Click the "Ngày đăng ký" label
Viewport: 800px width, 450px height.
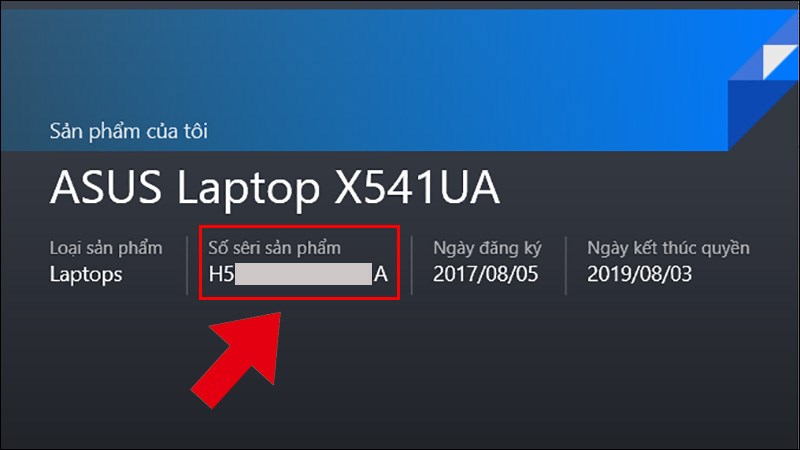click(487, 248)
